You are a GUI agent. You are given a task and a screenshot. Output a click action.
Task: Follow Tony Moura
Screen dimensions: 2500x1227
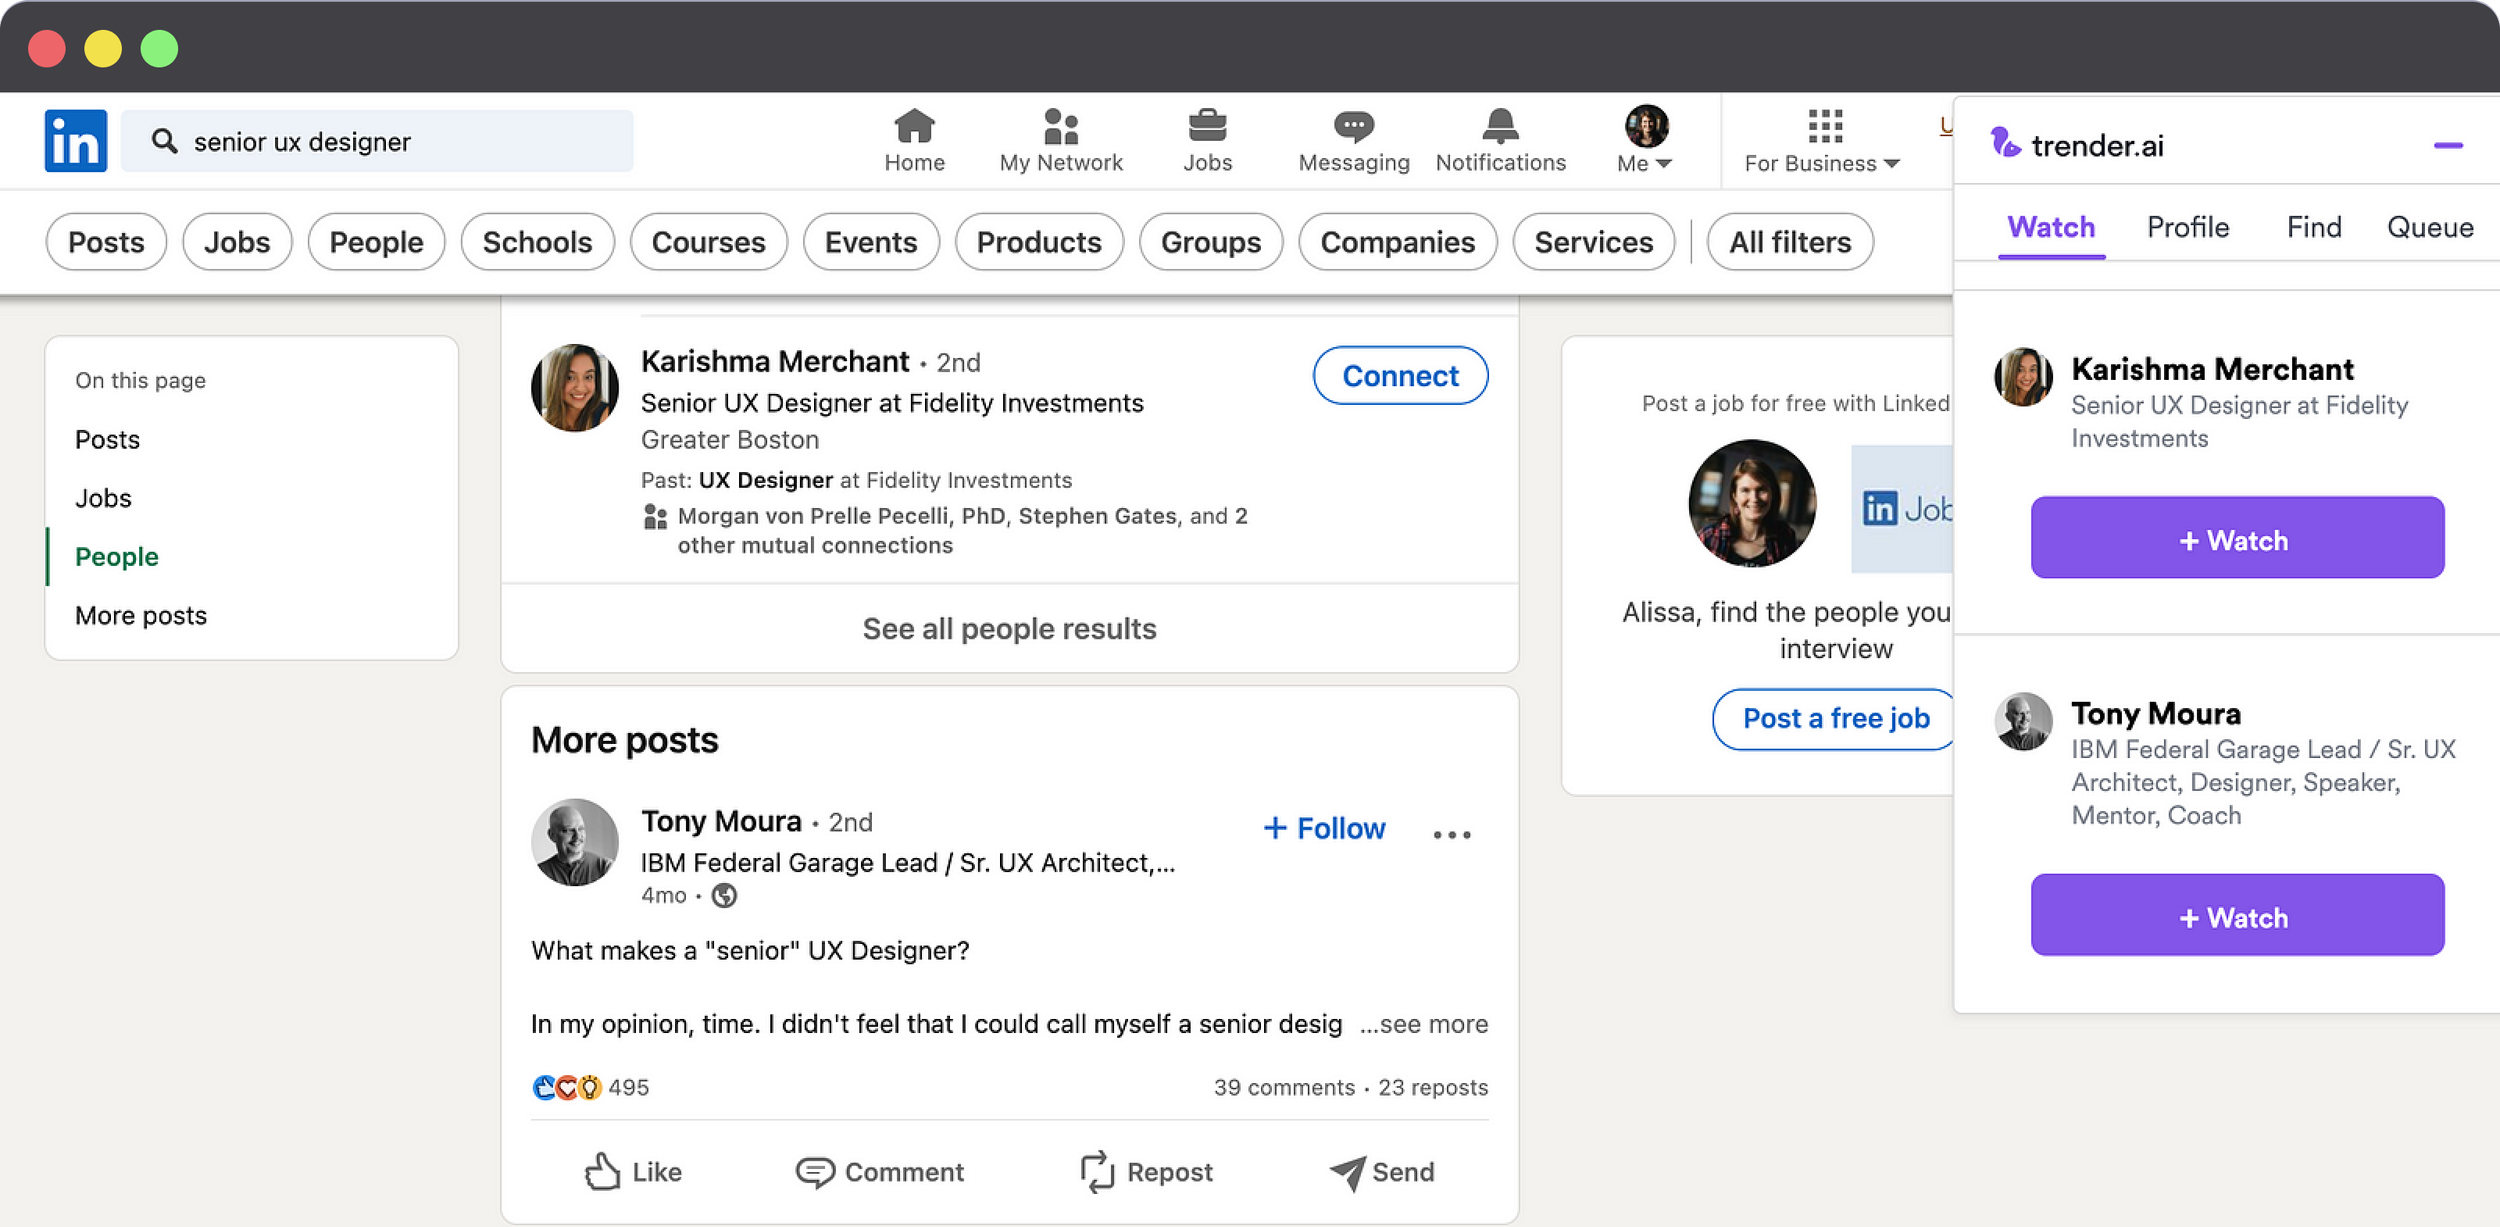point(1324,828)
